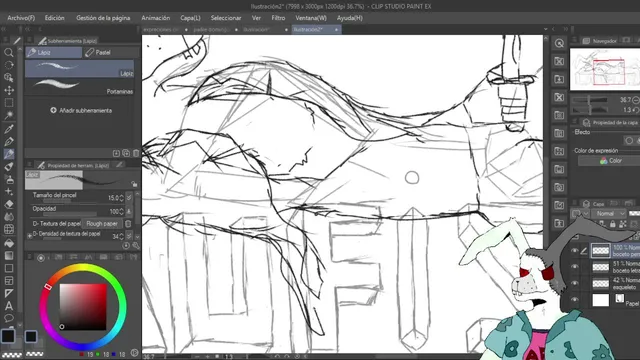This screenshot has width=640, height=360.
Task: Select the Pen tool in toolbar
Action: click(9, 142)
